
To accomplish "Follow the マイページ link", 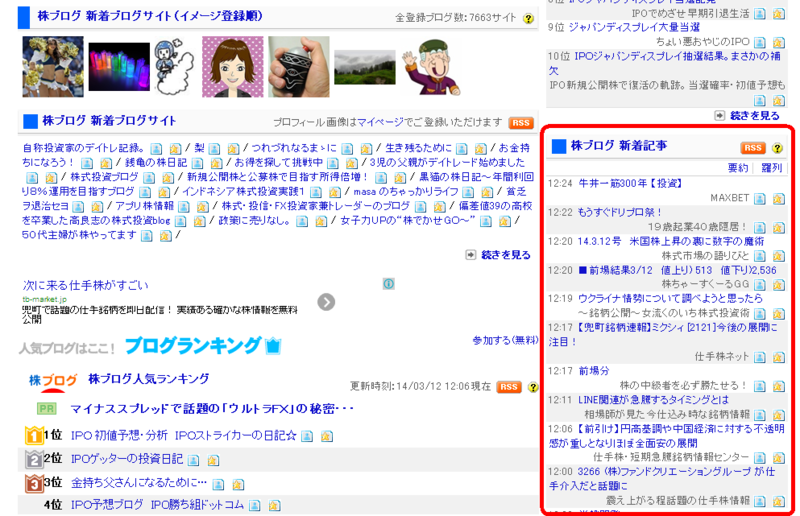I will 380,122.
